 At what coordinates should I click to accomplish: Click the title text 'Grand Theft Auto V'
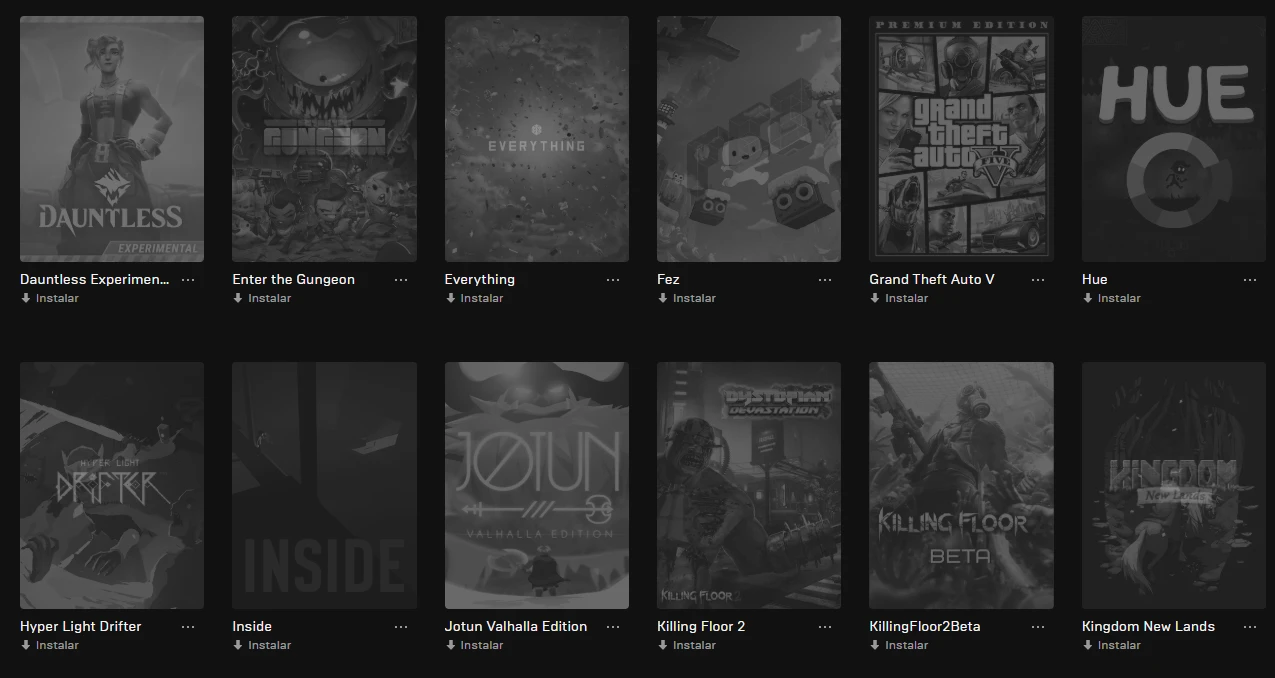point(932,279)
